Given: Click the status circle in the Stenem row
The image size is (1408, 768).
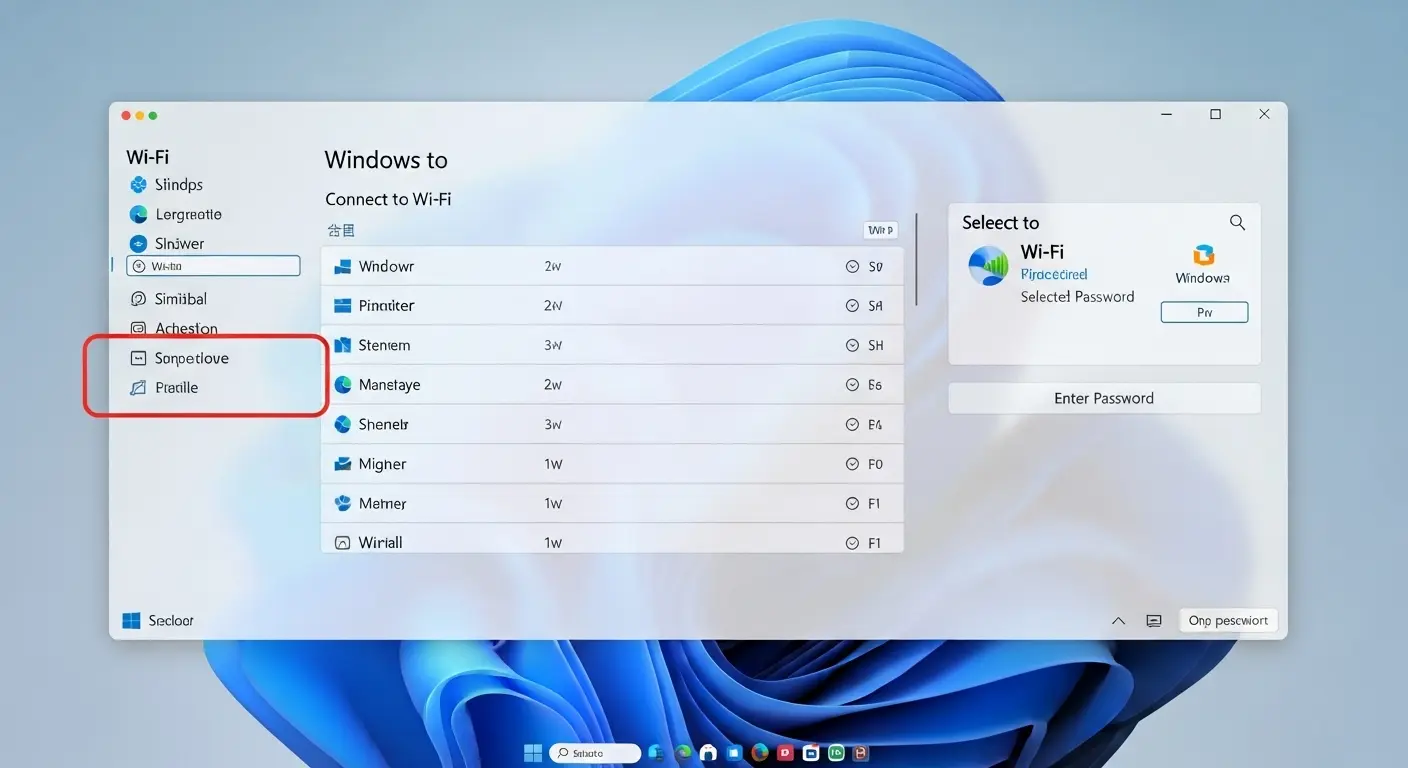Looking at the screenshot, I should click(853, 345).
